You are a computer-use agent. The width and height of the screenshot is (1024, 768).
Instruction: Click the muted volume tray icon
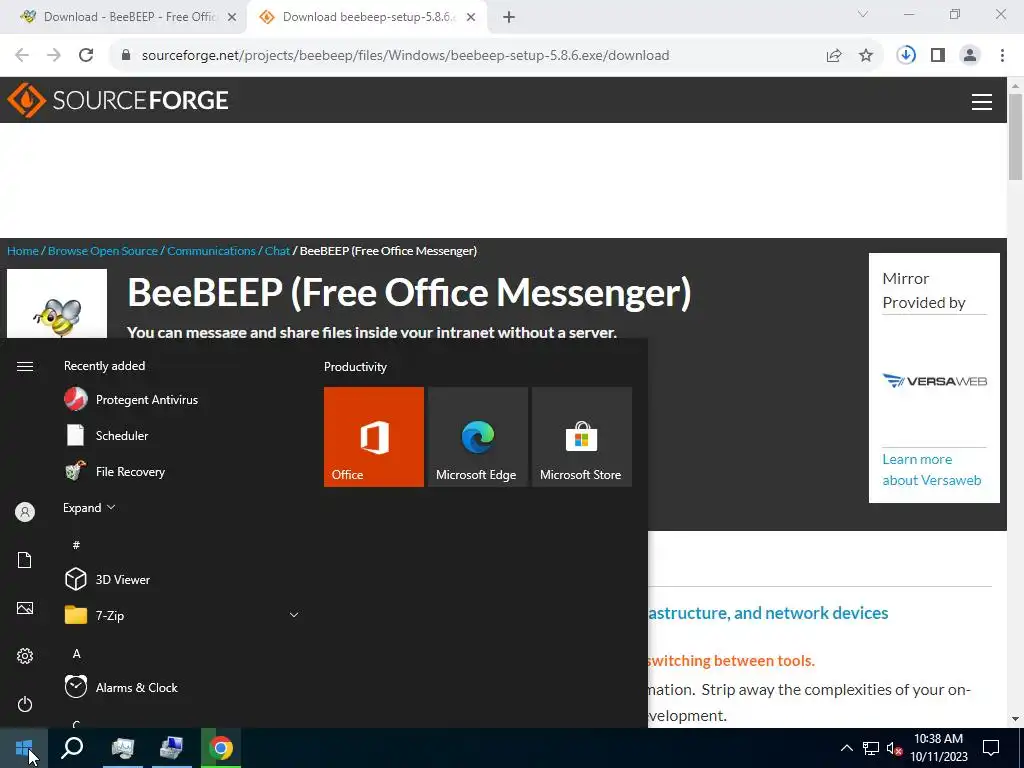click(x=894, y=748)
